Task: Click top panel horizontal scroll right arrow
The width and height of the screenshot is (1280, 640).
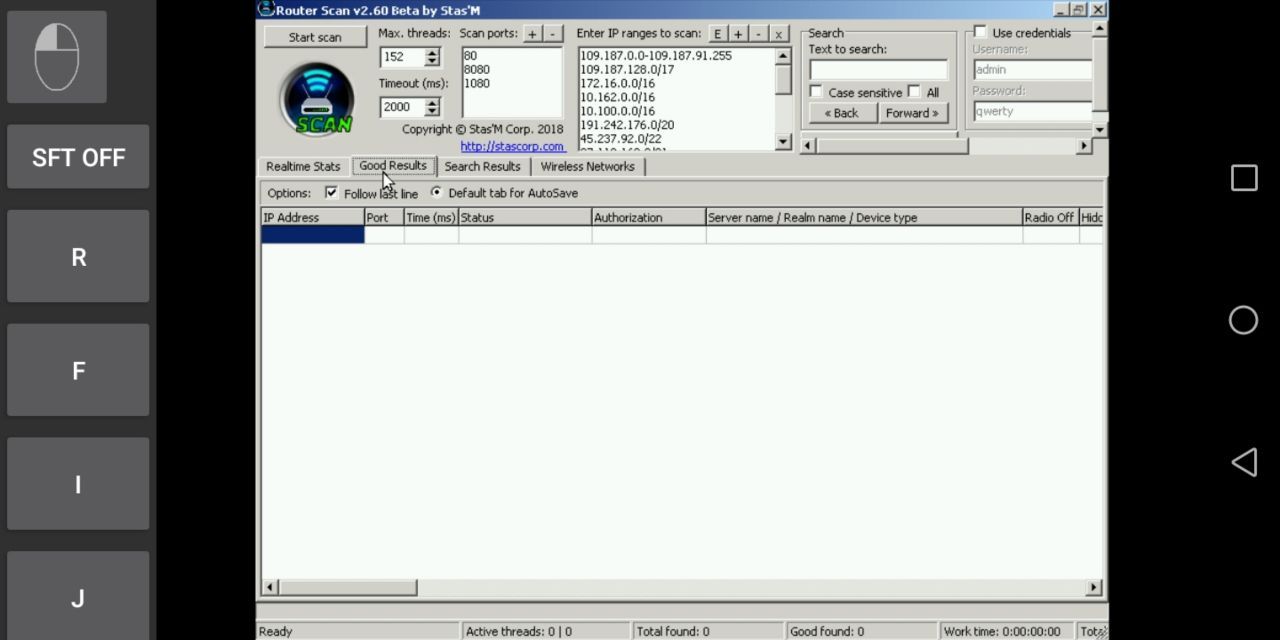Action: pos(1083,146)
